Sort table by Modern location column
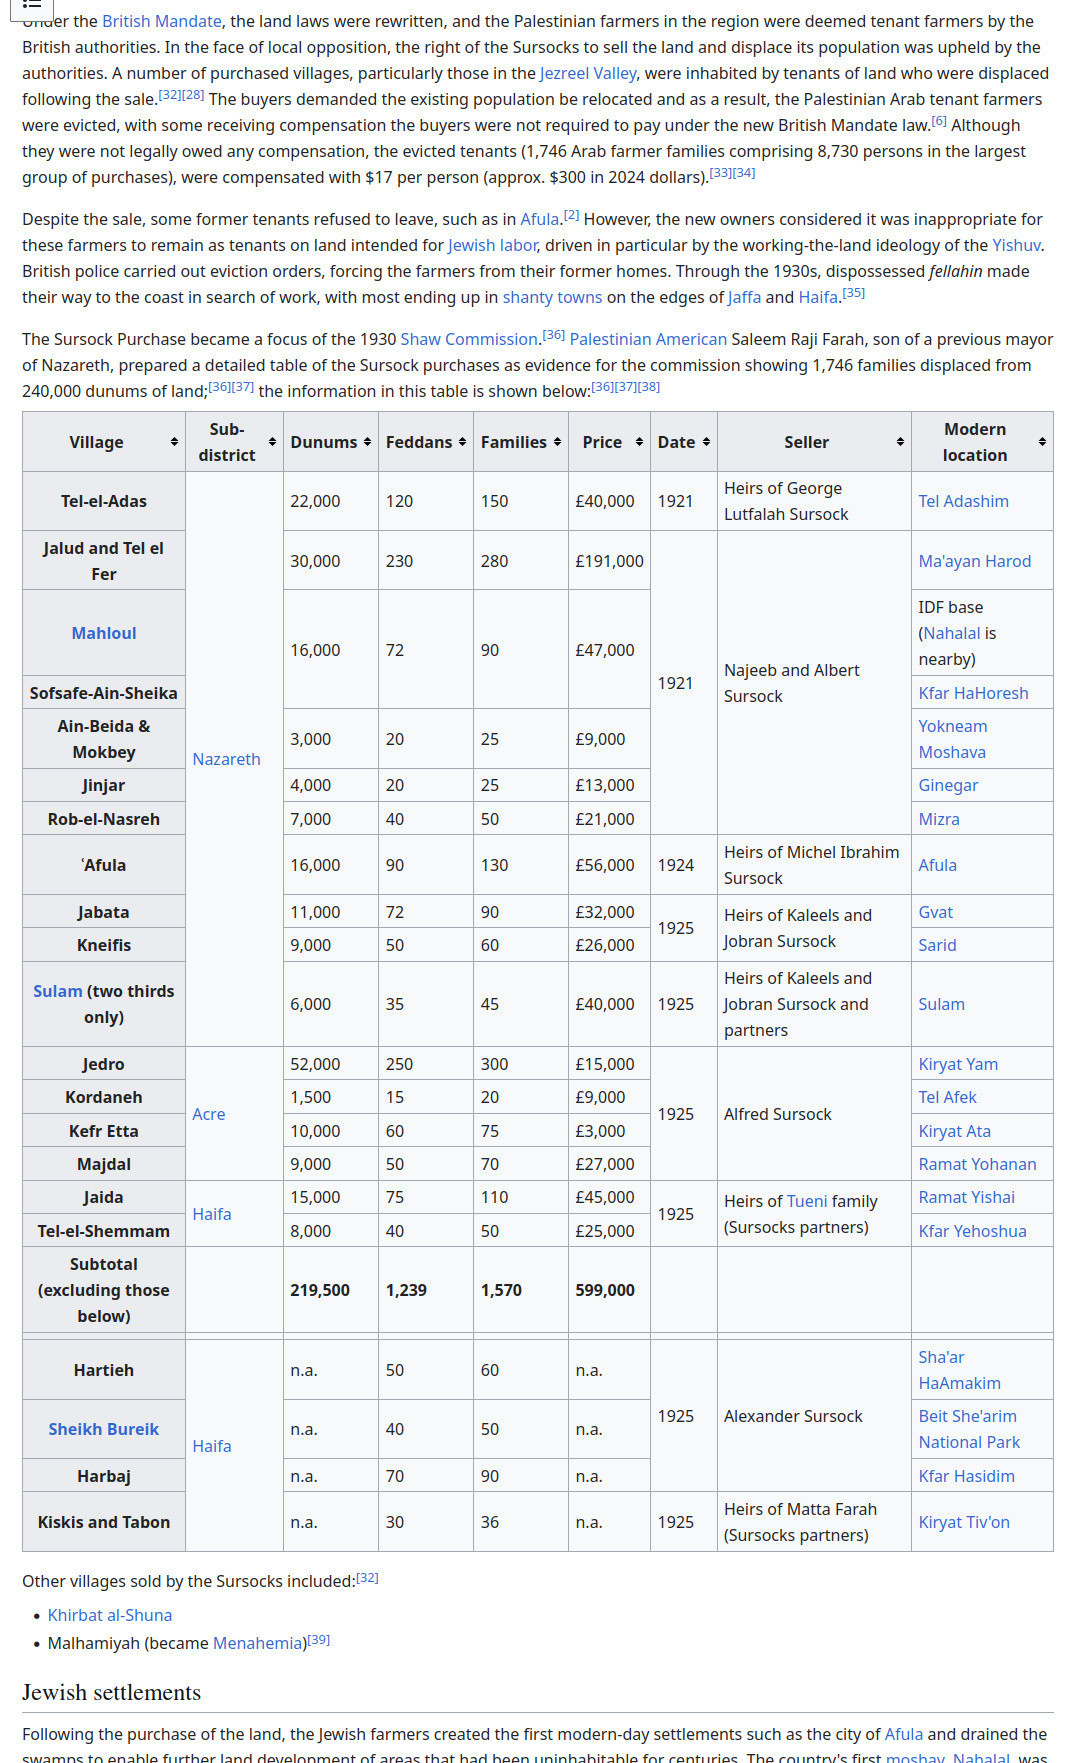1078x1763 pixels. pos(982,442)
